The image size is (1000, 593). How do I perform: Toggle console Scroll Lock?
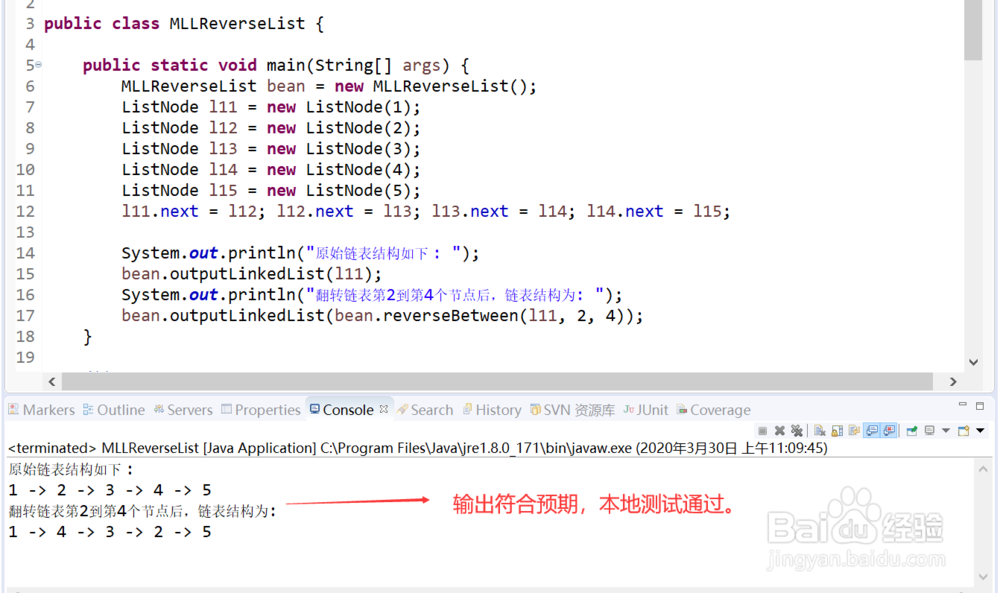coord(837,430)
